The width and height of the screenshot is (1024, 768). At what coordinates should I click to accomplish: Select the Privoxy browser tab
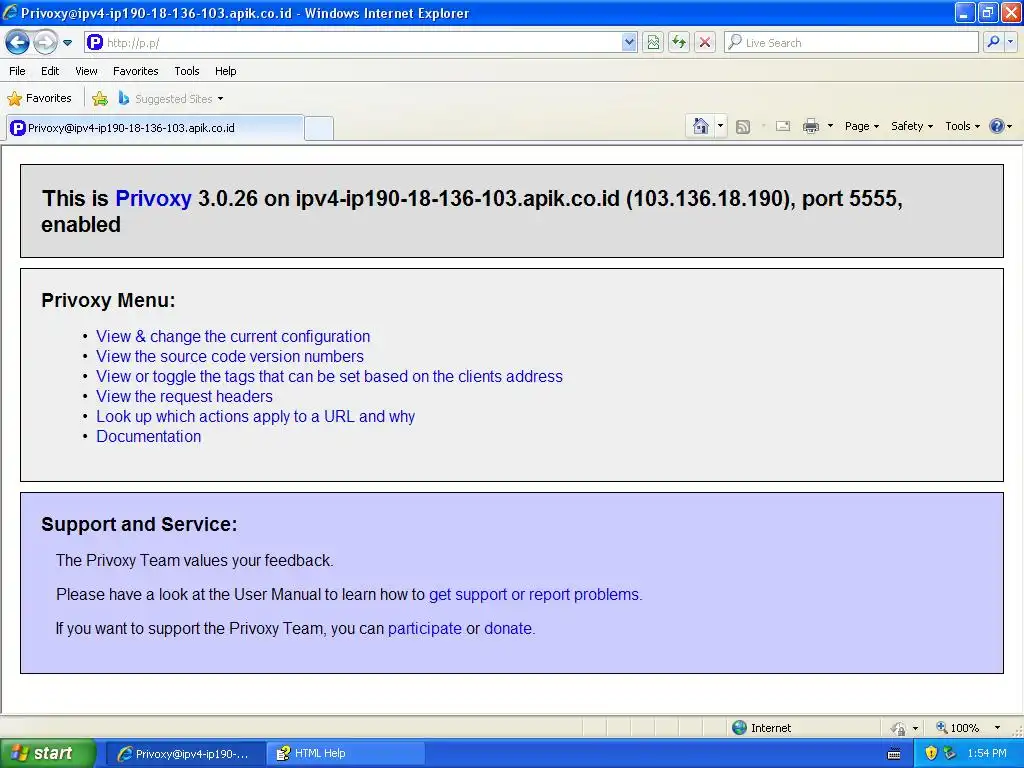155,128
